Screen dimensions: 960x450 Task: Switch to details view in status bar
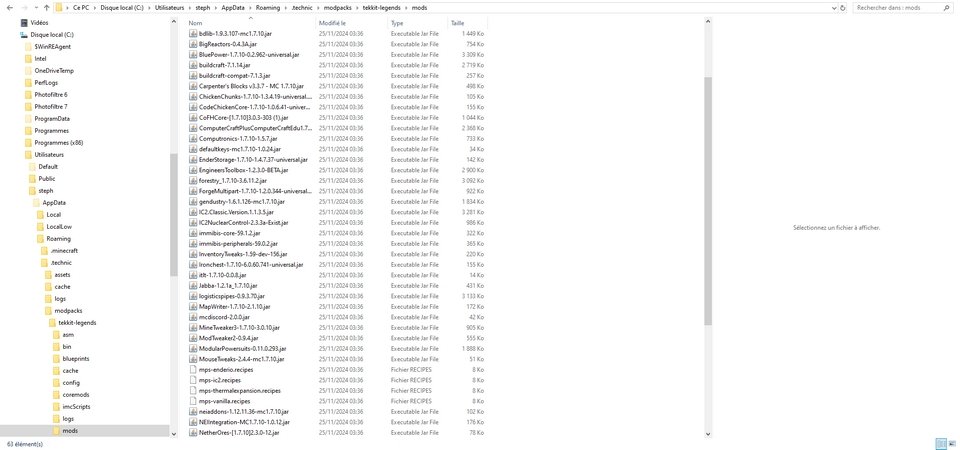(941, 444)
